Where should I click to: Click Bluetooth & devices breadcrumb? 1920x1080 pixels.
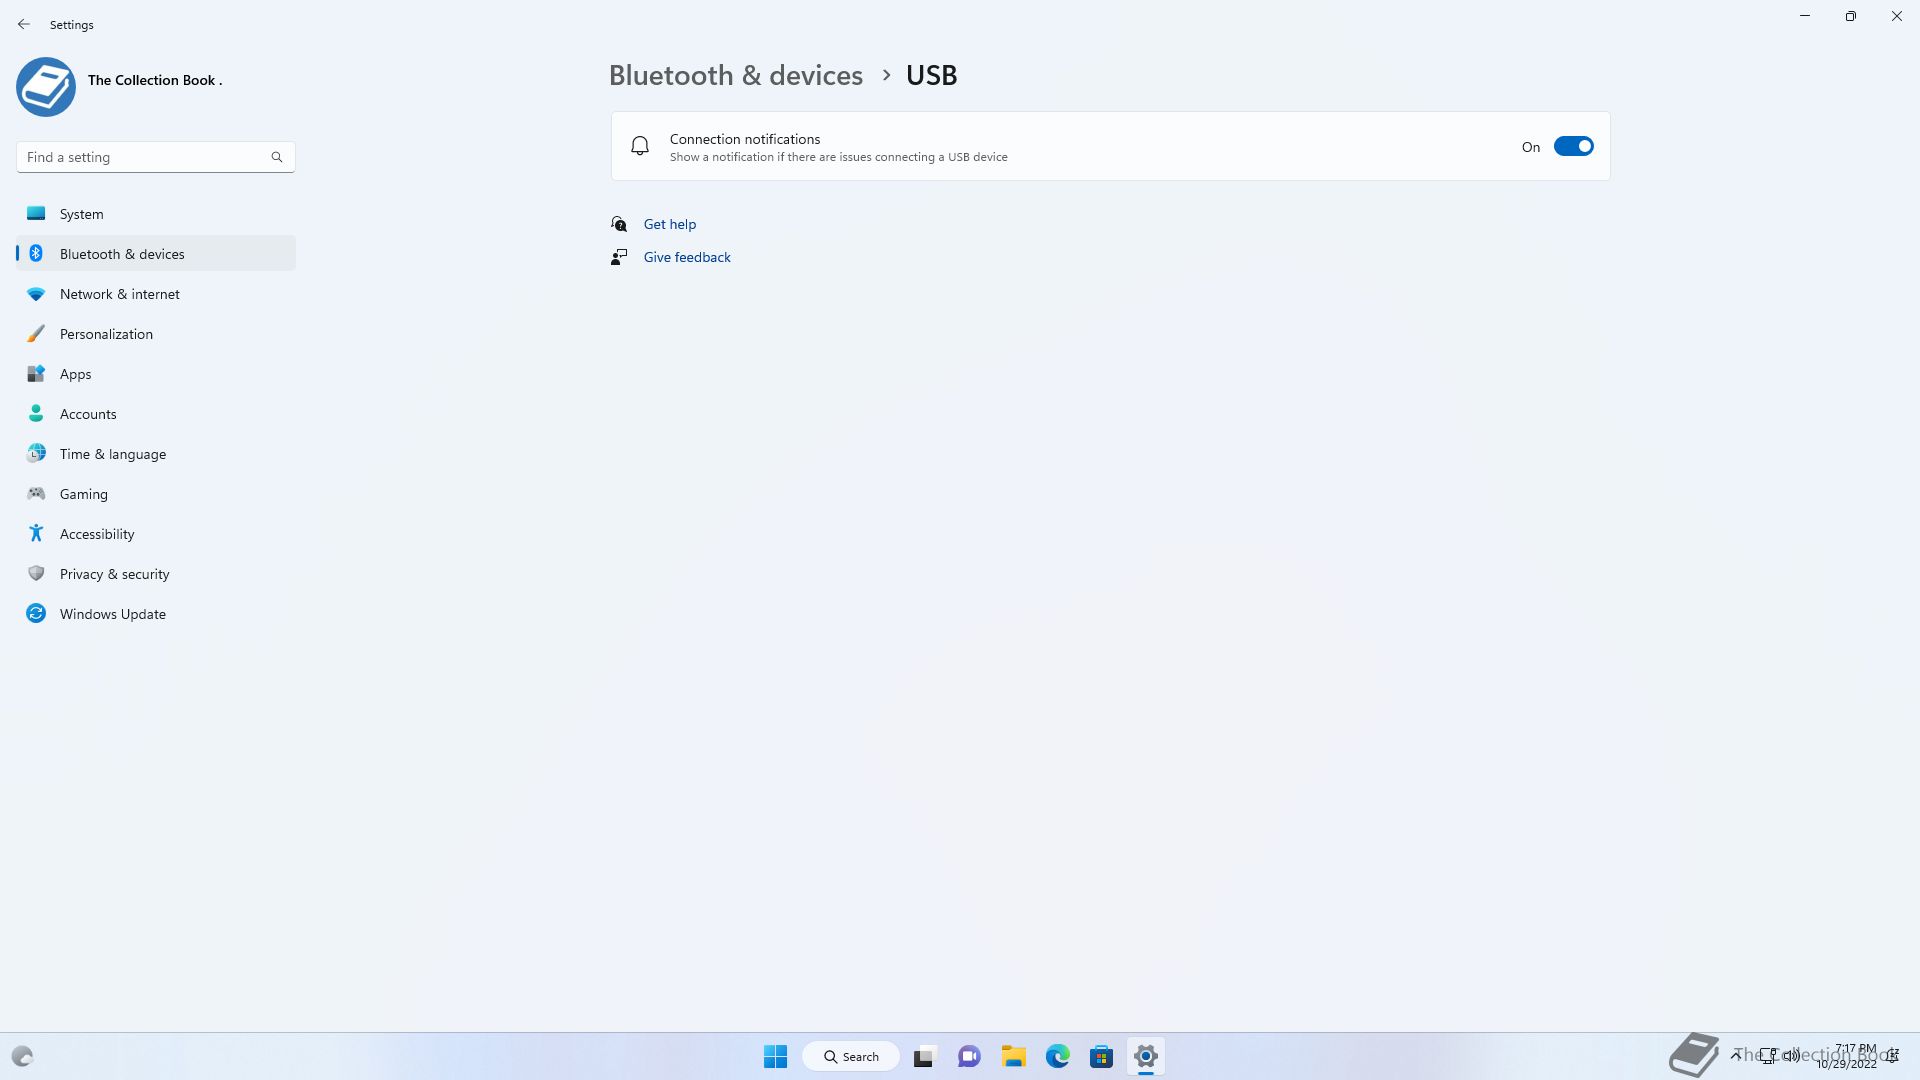(736, 75)
